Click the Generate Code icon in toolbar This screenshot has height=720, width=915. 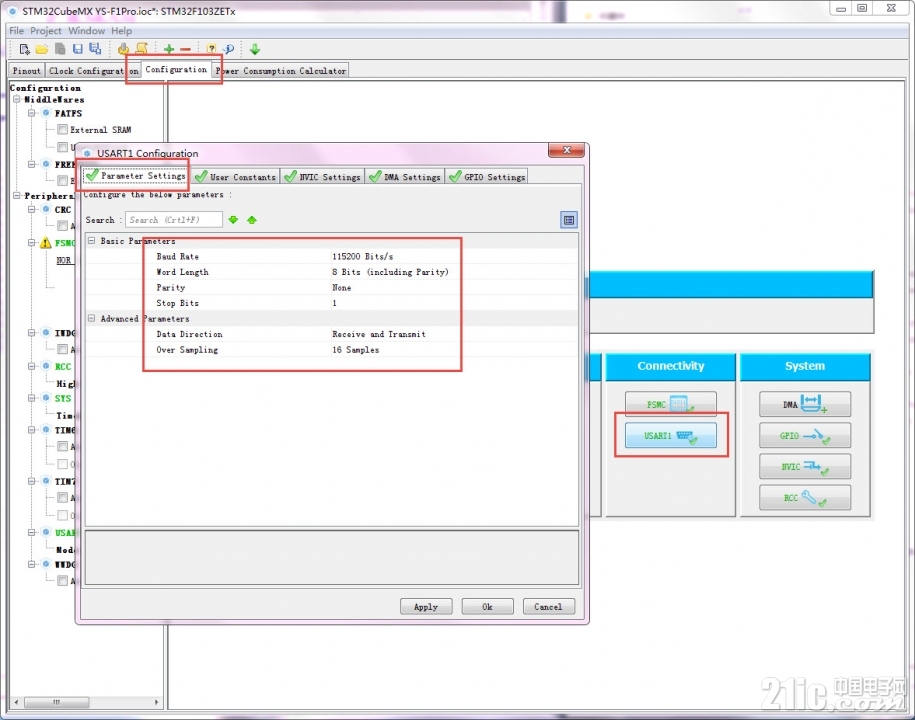click(x=123, y=49)
